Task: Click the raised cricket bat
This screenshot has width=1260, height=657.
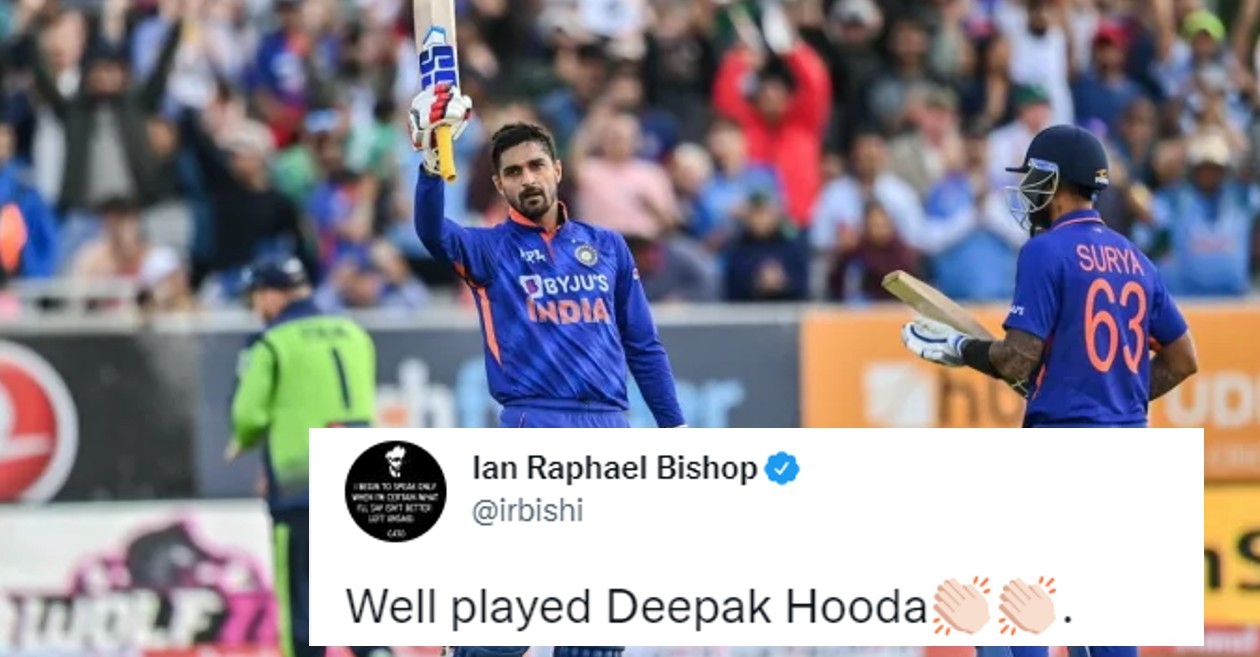Action: [437, 85]
